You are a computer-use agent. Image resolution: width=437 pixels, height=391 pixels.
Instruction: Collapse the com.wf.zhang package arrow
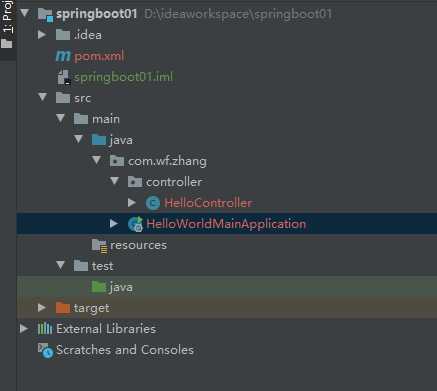(96, 160)
